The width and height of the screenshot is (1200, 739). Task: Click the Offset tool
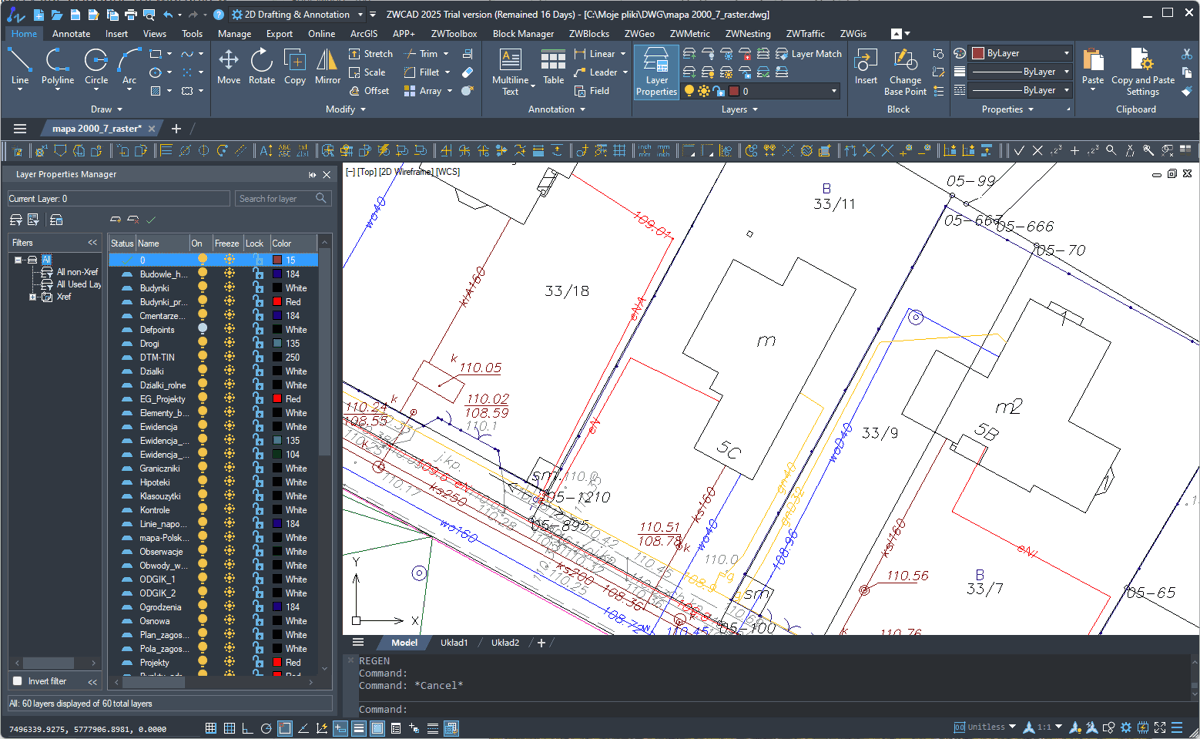click(369, 90)
